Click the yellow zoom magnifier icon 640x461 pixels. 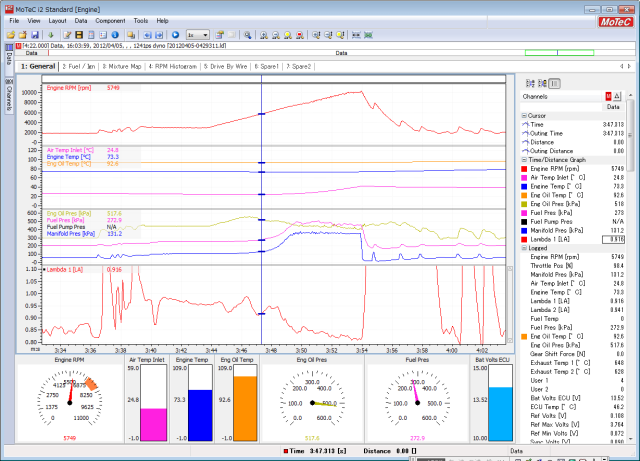(288, 35)
